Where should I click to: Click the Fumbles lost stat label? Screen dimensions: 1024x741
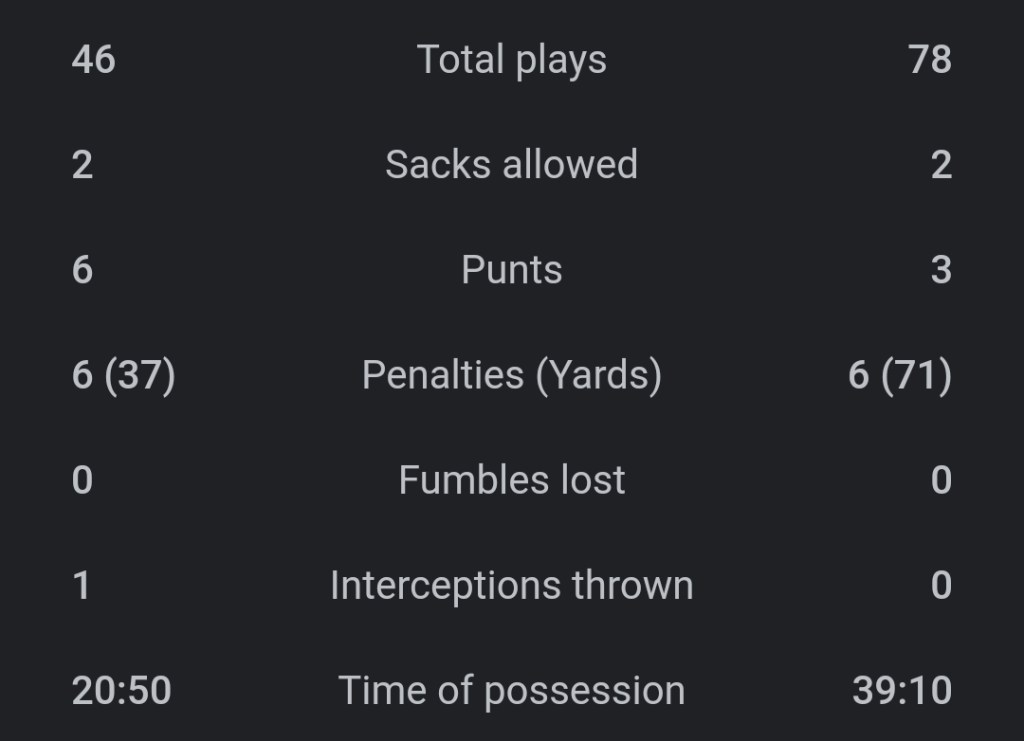tap(512, 480)
